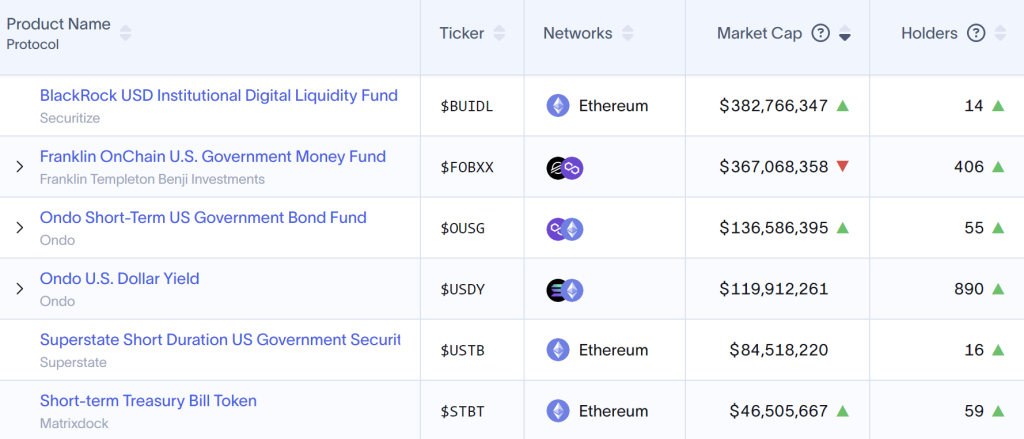Click network icons in the FOBXX row

(565, 168)
